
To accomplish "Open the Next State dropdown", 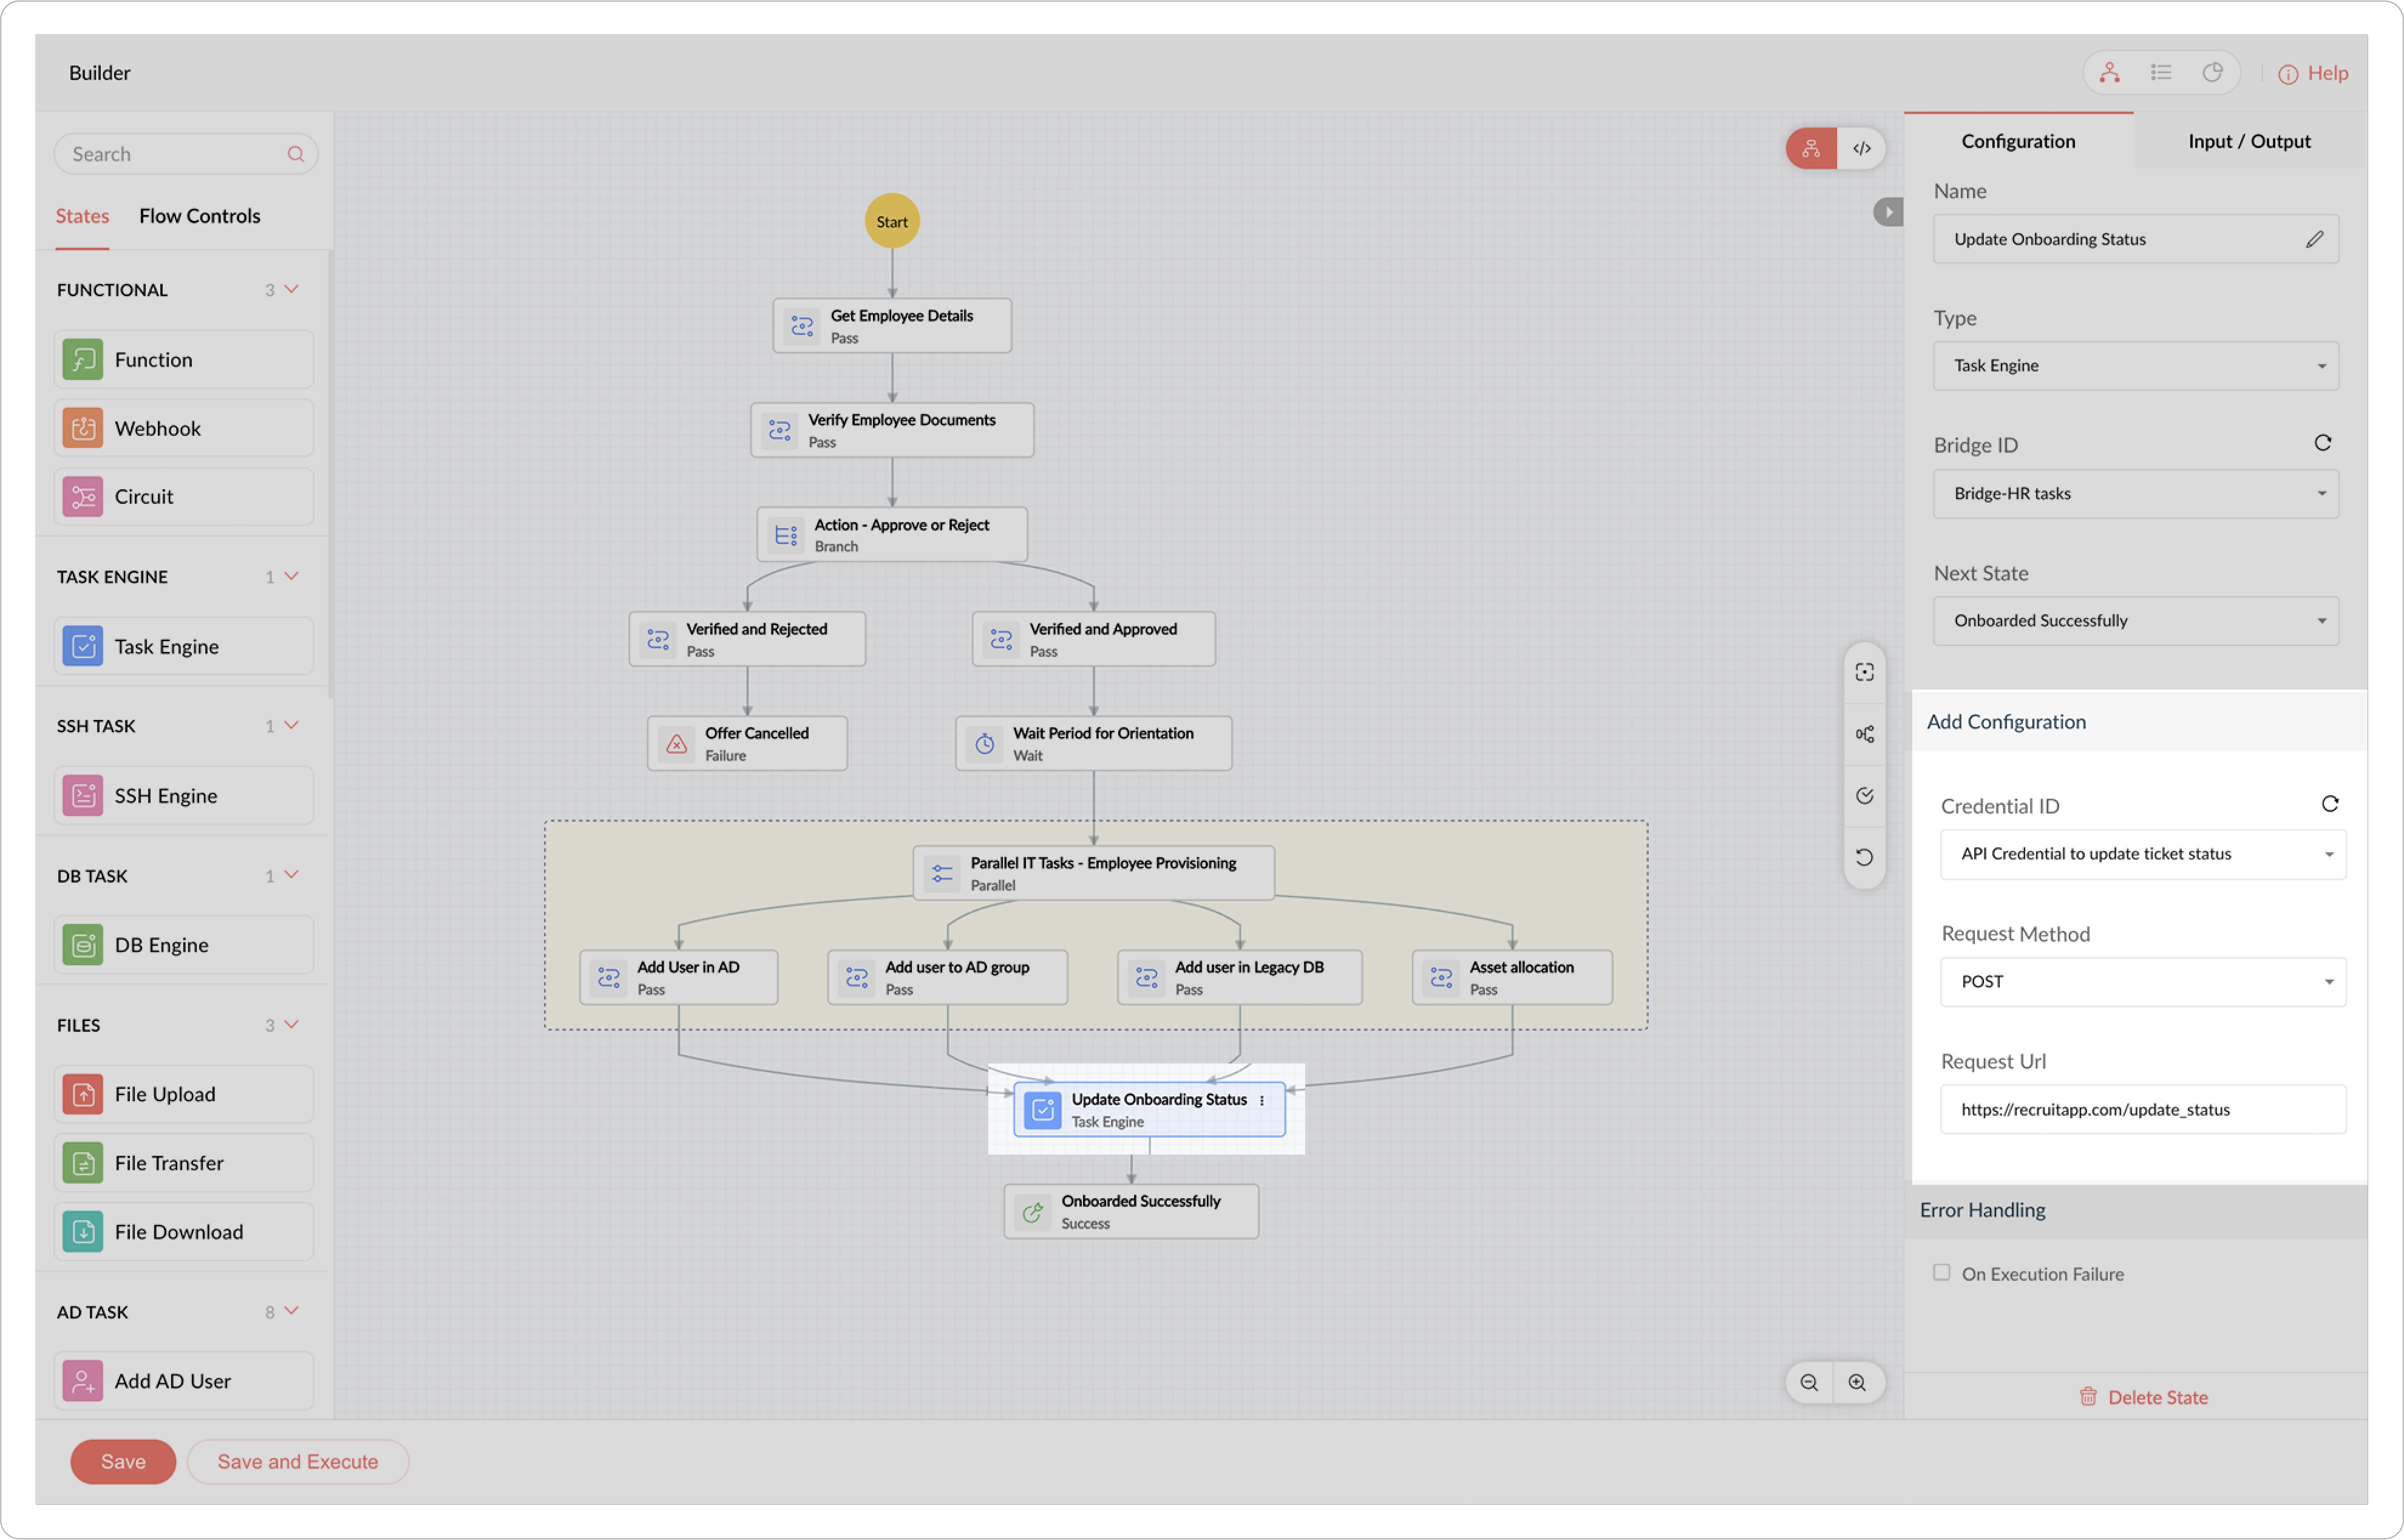I will point(2136,621).
